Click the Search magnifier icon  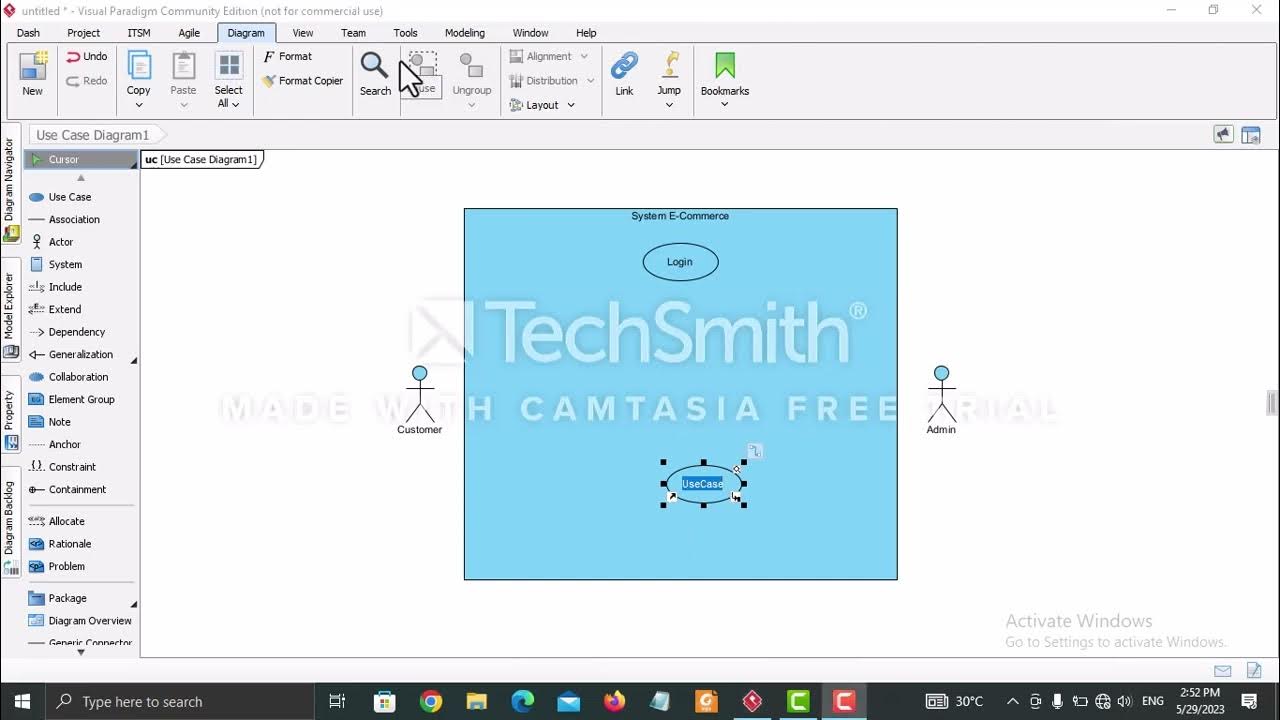(x=375, y=66)
